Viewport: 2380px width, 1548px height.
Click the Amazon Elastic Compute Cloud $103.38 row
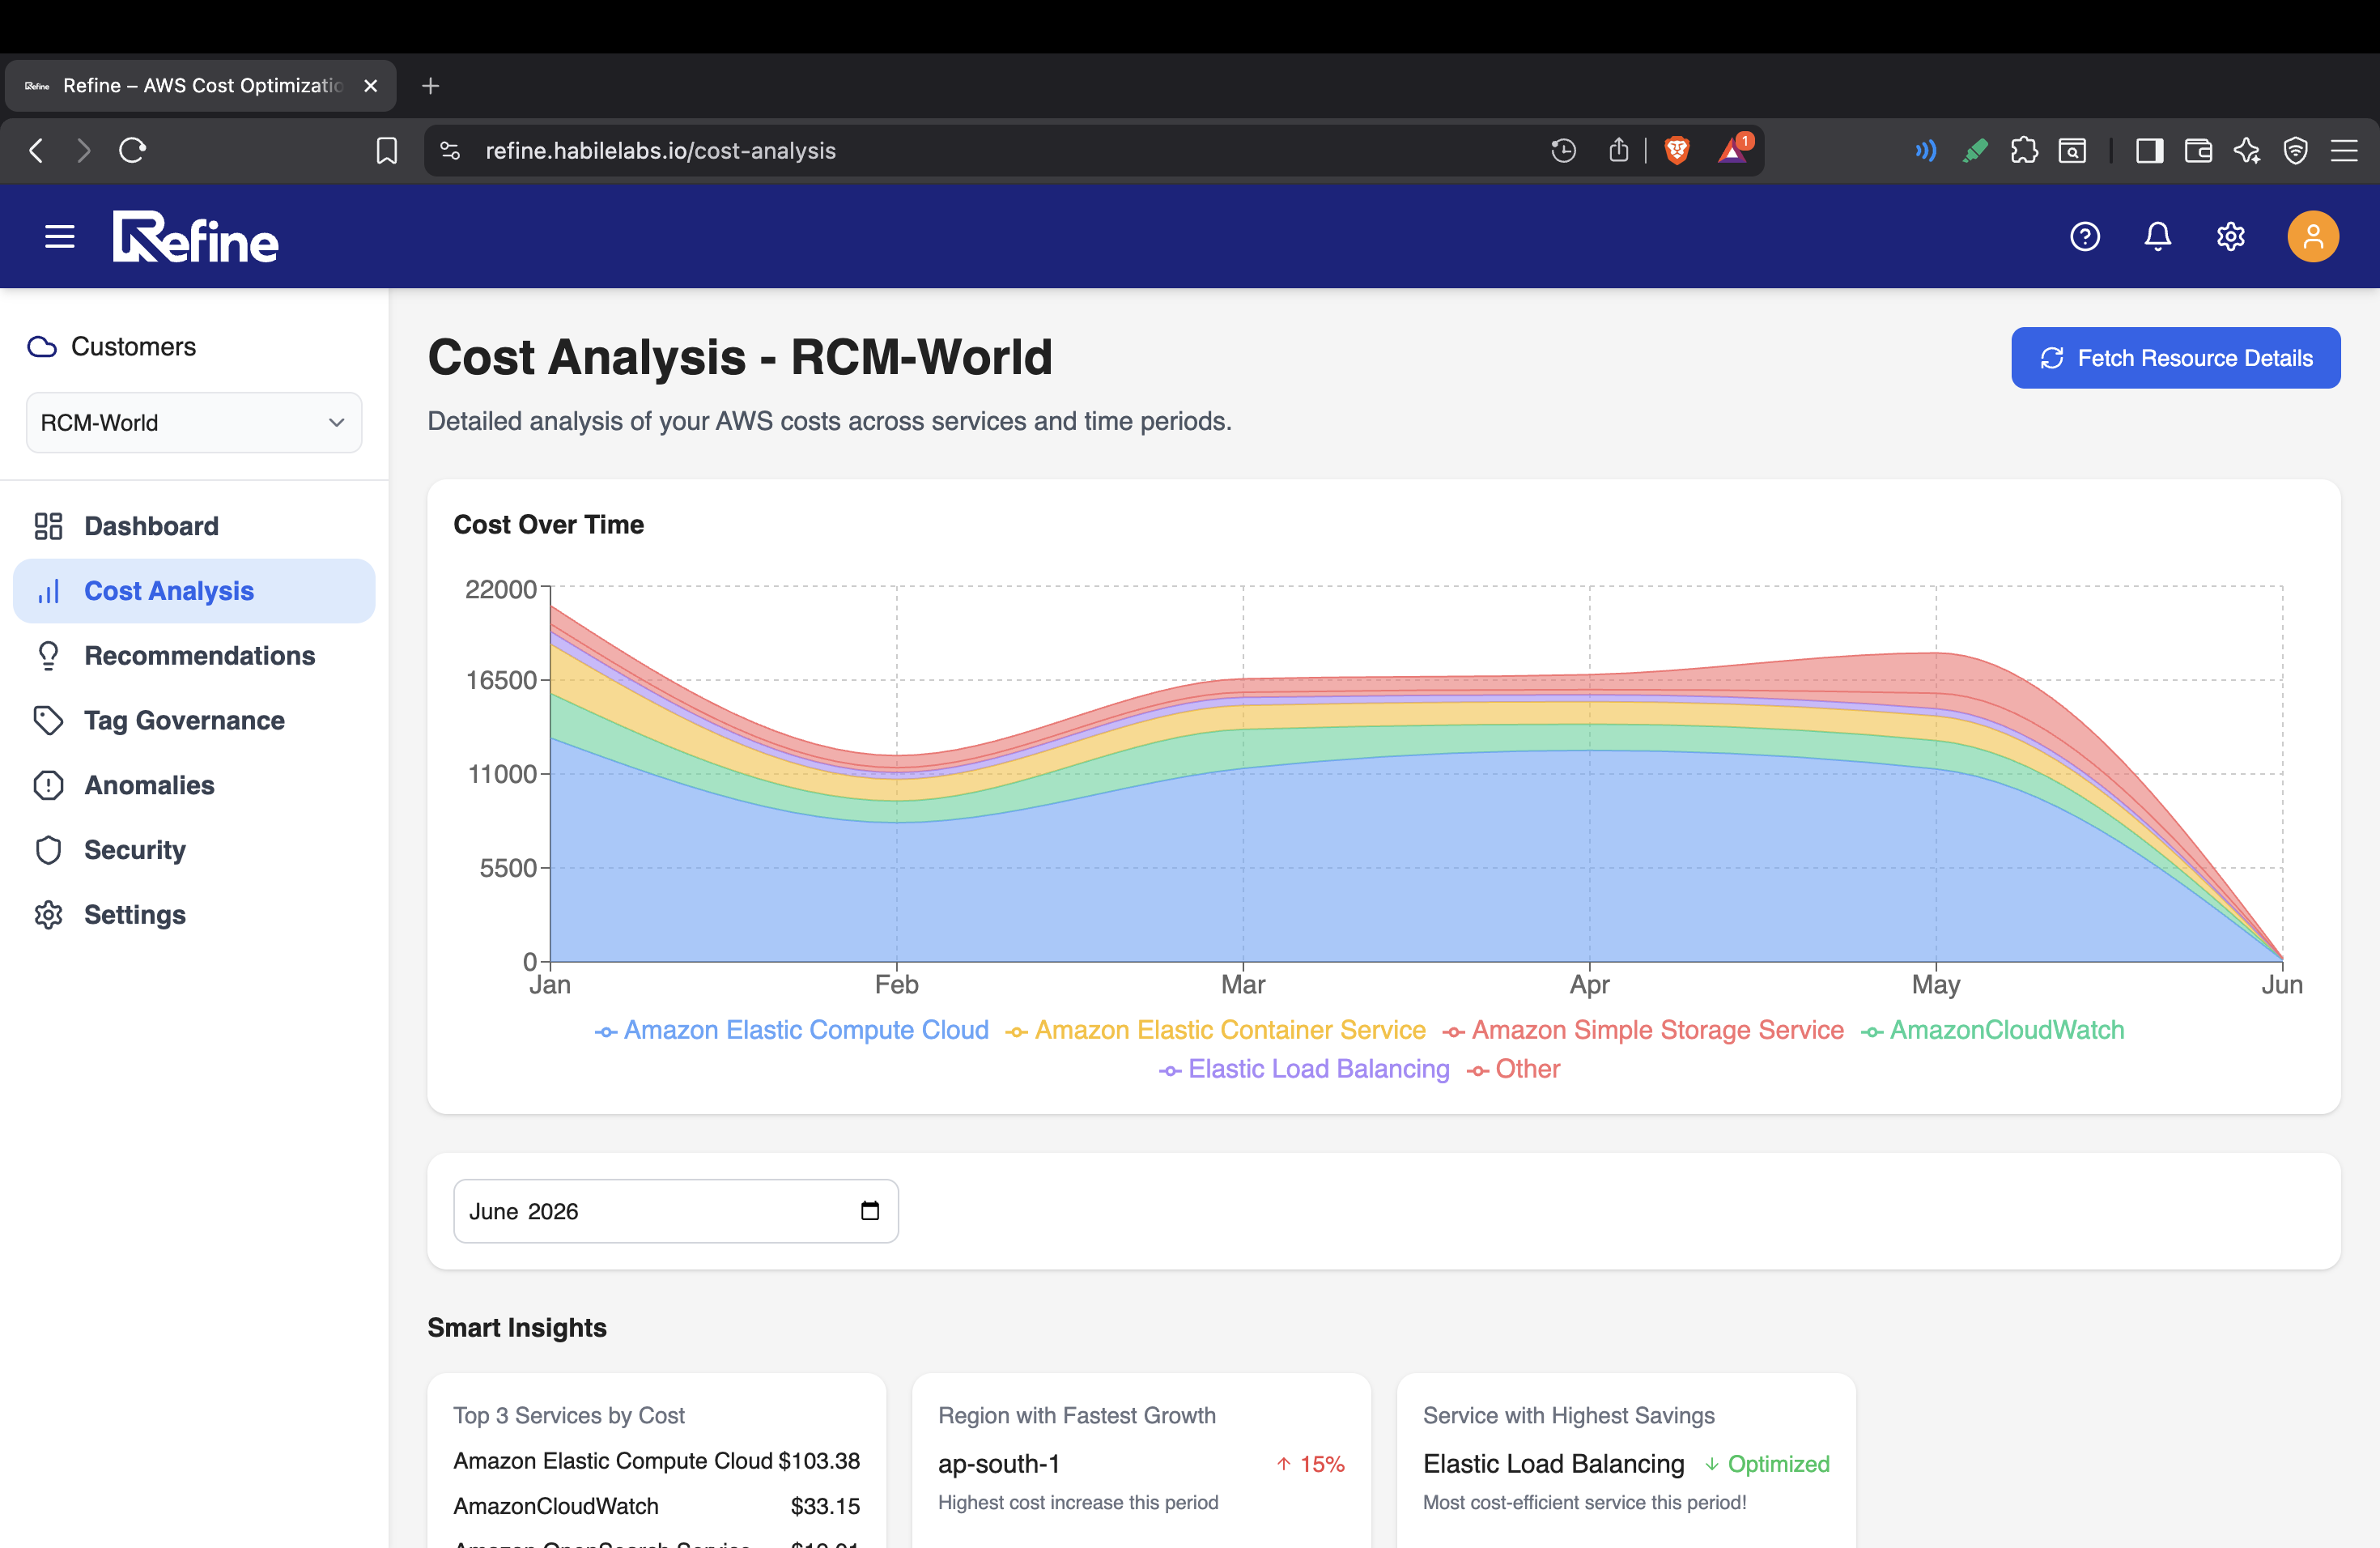(656, 1461)
